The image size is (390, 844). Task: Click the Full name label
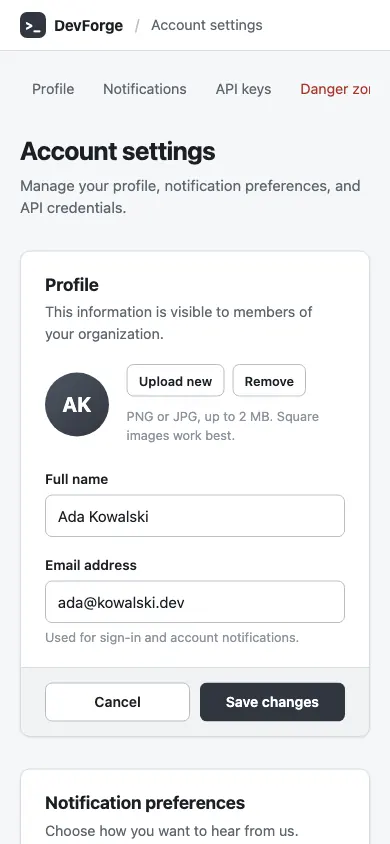click(x=76, y=479)
